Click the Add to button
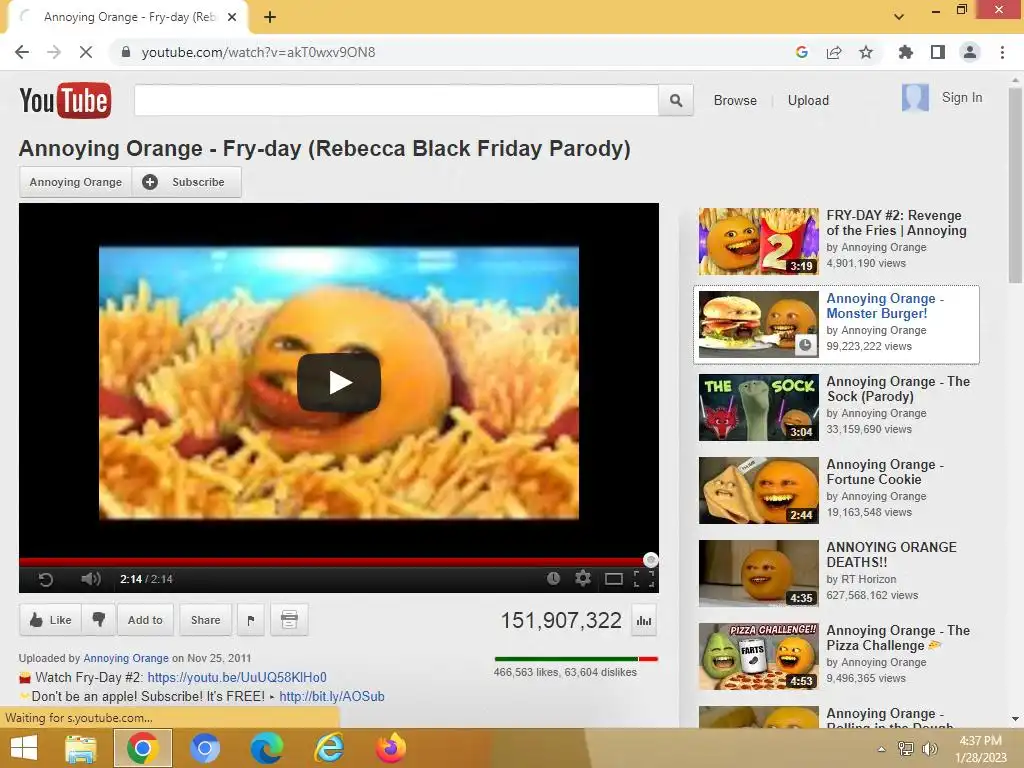This screenshot has width=1024, height=768. [x=145, y=620]
